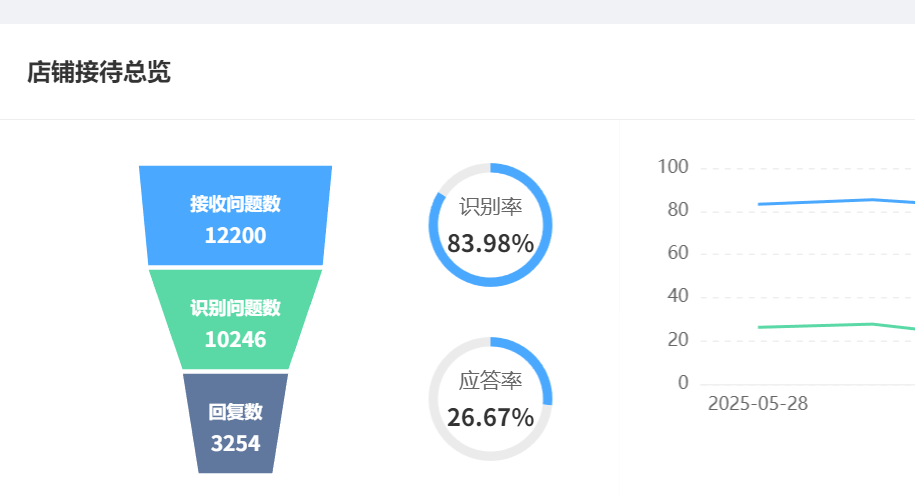This screenshot has width=915, height=495.
Task: Click the 80 y-axis label
Action: (x=677, y=210)
